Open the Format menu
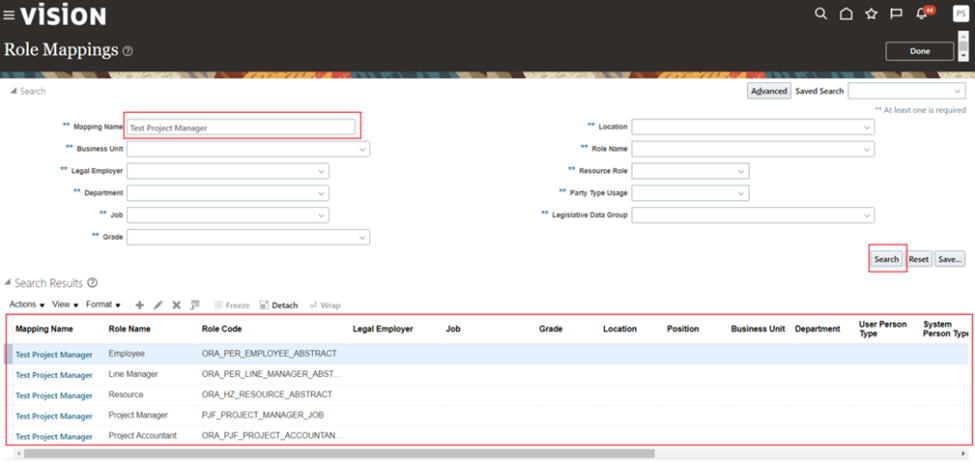 [x=103, y=305]
